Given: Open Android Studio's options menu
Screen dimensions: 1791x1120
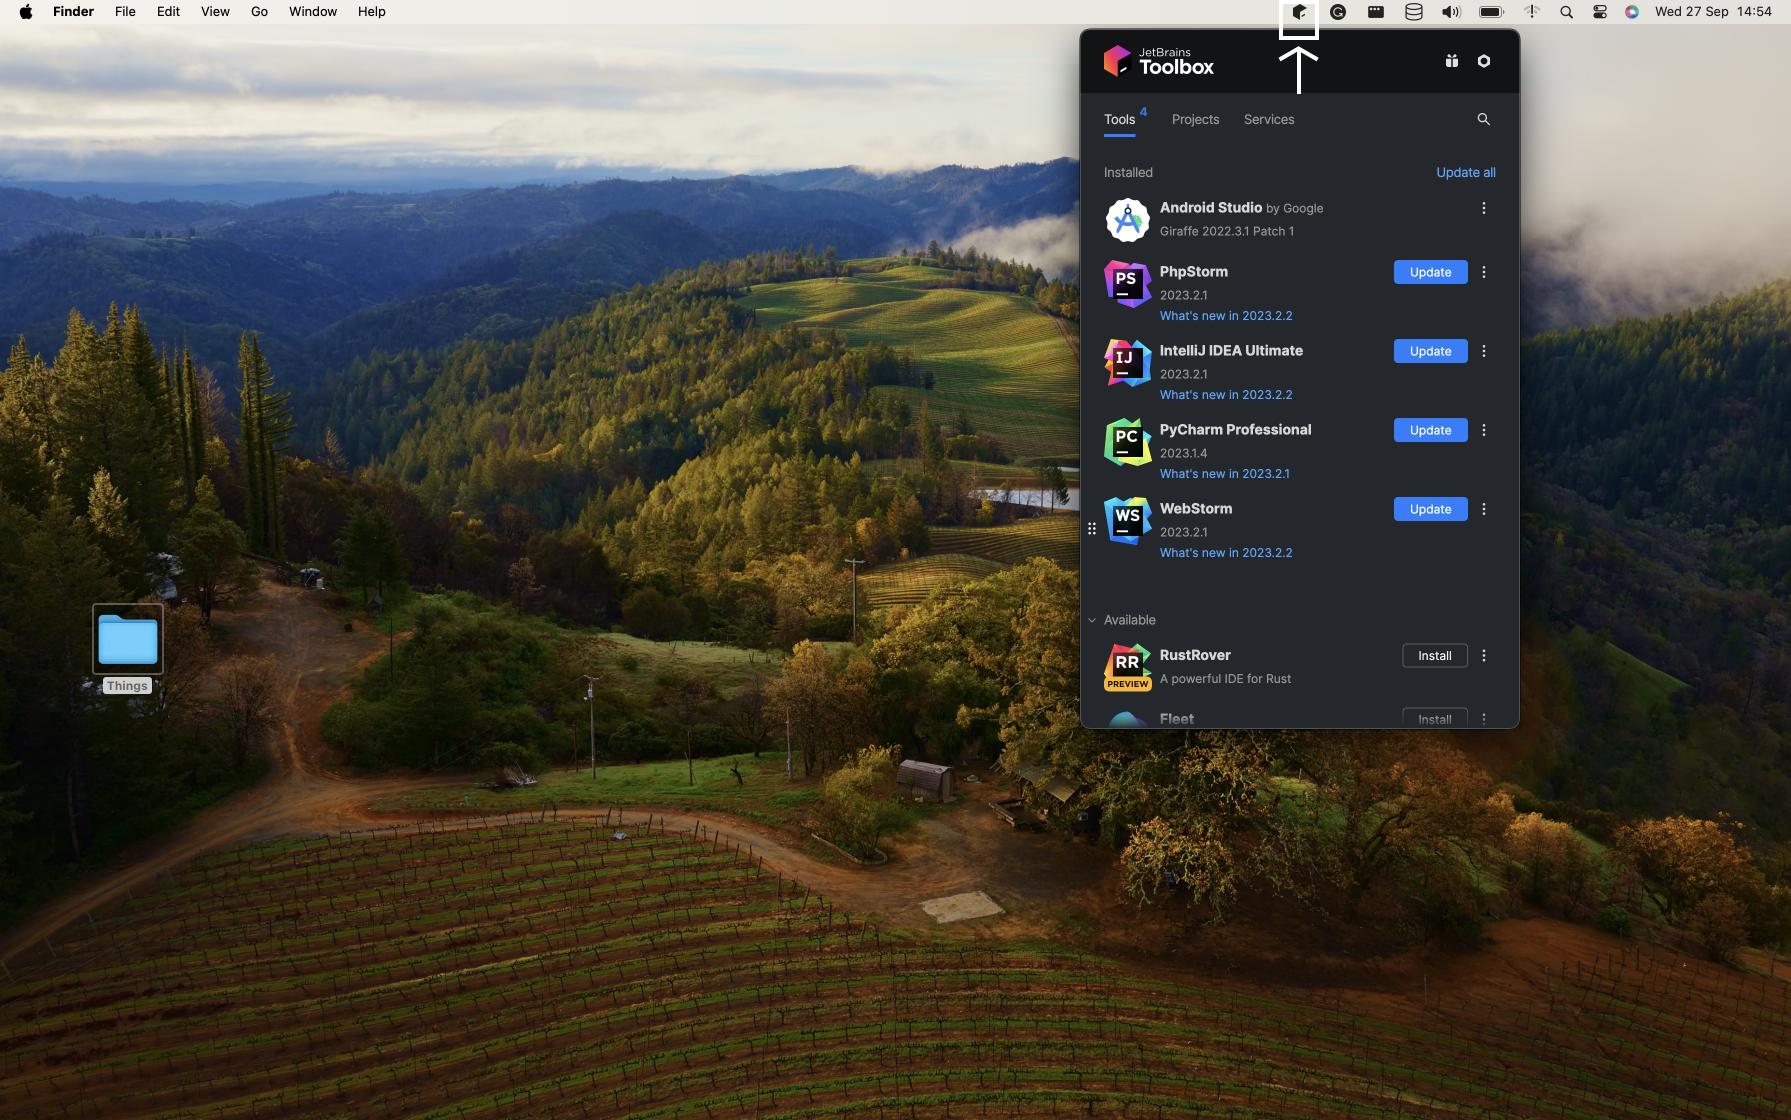Looking at the screenshot, I should point(1483,208).
